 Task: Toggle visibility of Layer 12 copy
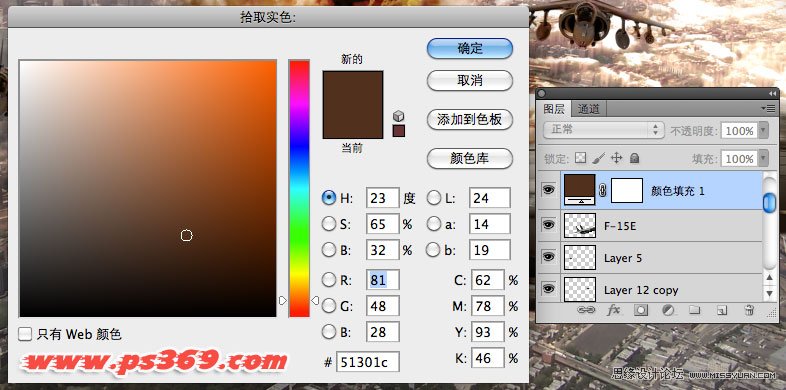(x=548, y=289)
